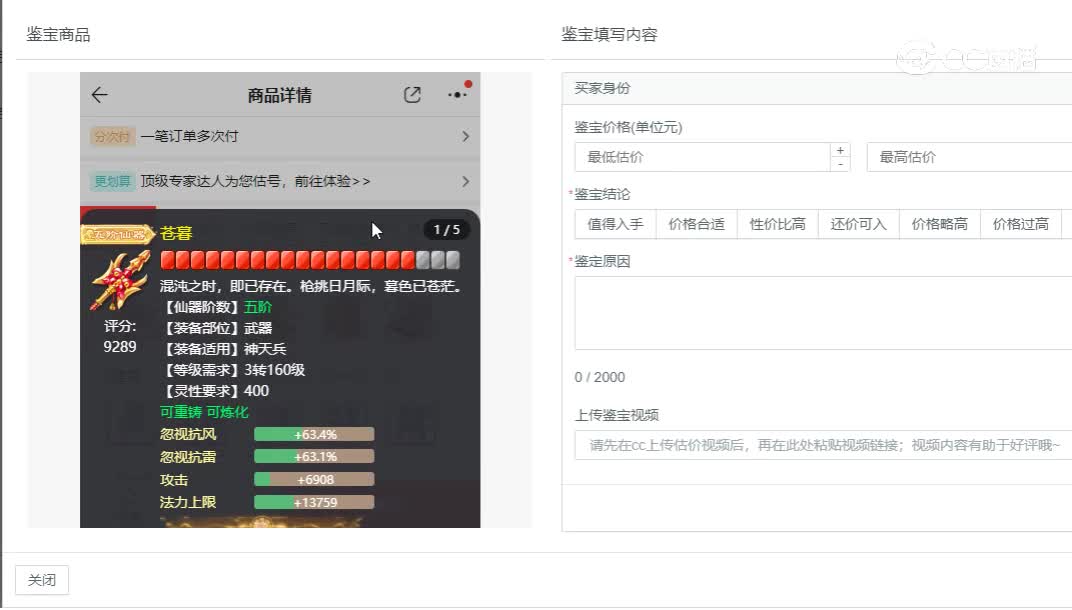
Task: Click the 【灵性要求】400 line
Action: 215,390
